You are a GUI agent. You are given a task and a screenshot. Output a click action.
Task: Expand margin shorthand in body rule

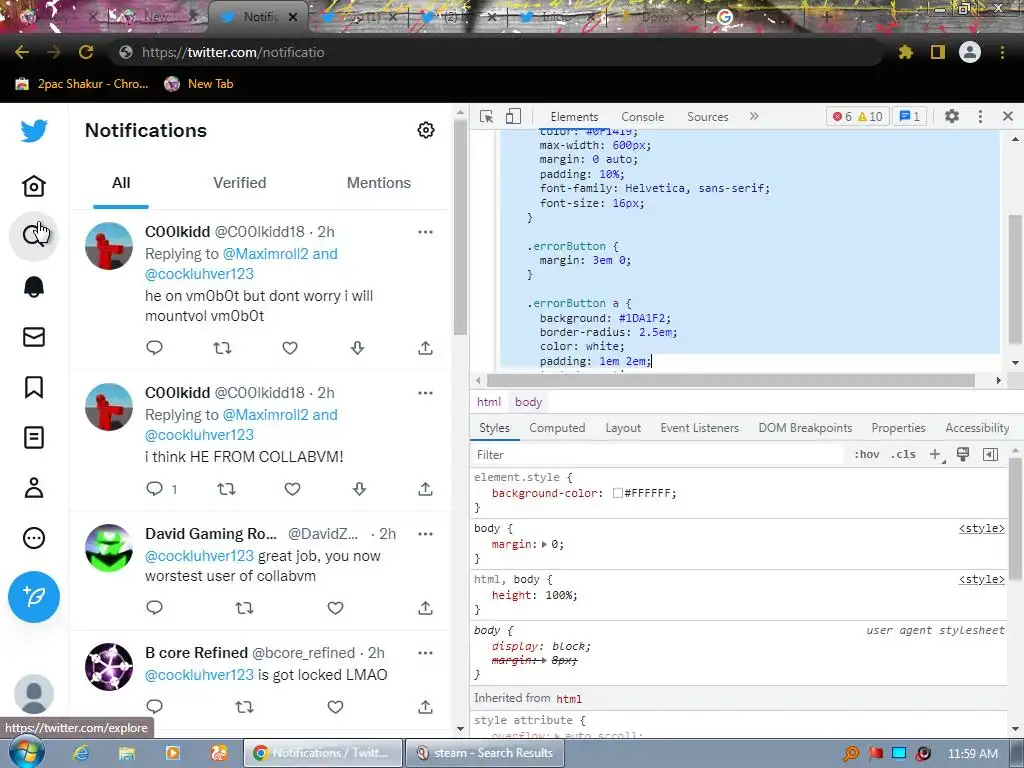pos(544,544)
